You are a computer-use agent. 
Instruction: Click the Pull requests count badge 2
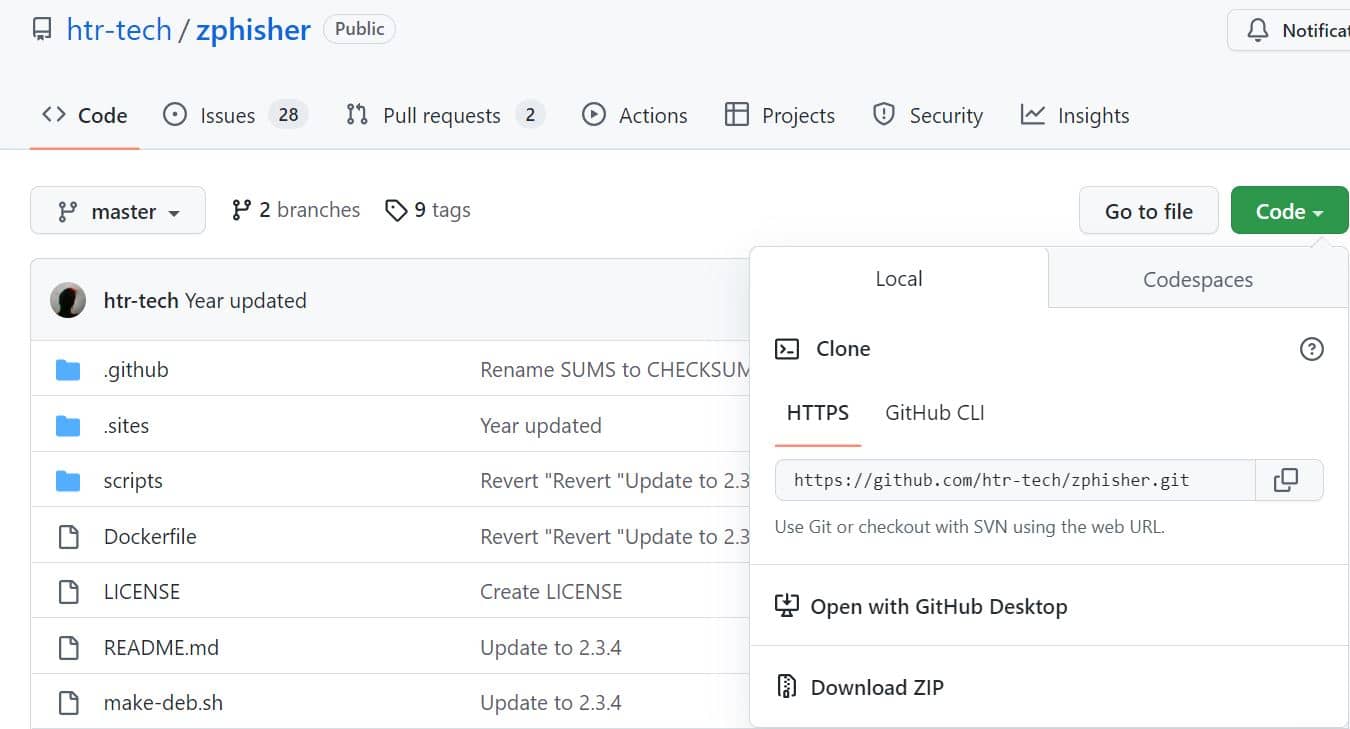tap(530, 115)
